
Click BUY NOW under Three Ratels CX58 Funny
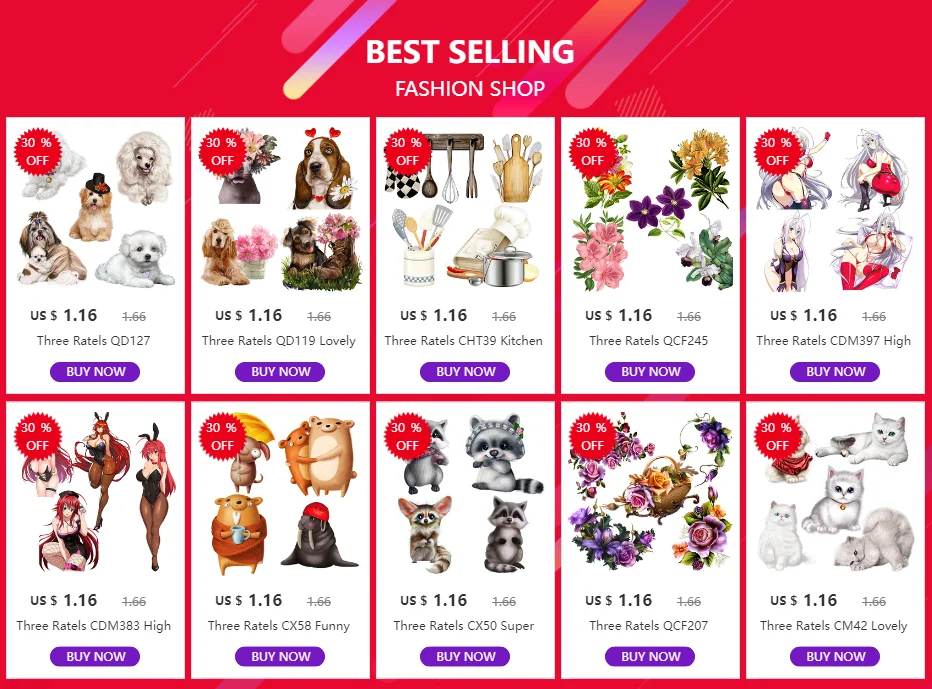[x=280, y=656]
